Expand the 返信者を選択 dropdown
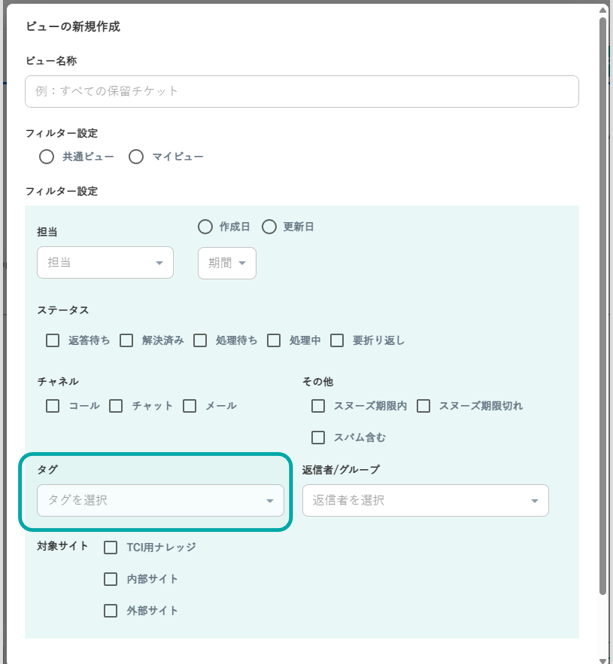This screenshot has height=664, width=613. [425, 500]
